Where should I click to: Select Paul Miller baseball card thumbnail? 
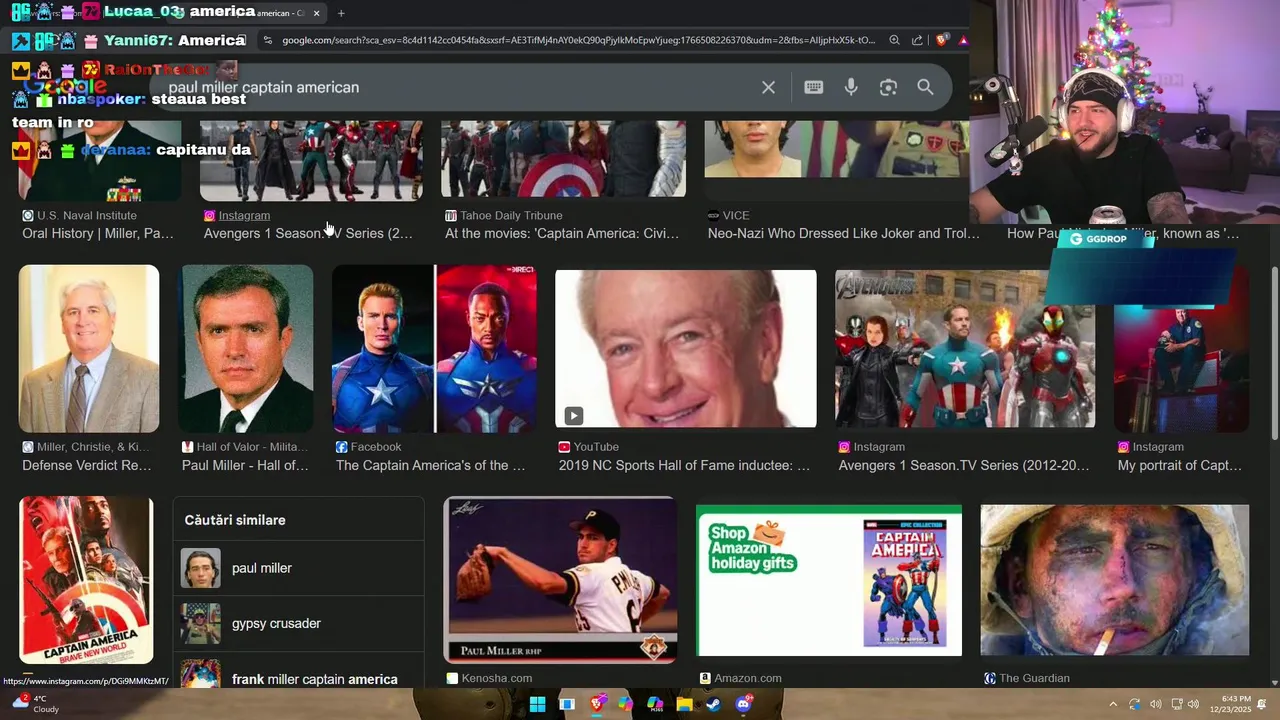pyautogui.click(x=560, y=580)
